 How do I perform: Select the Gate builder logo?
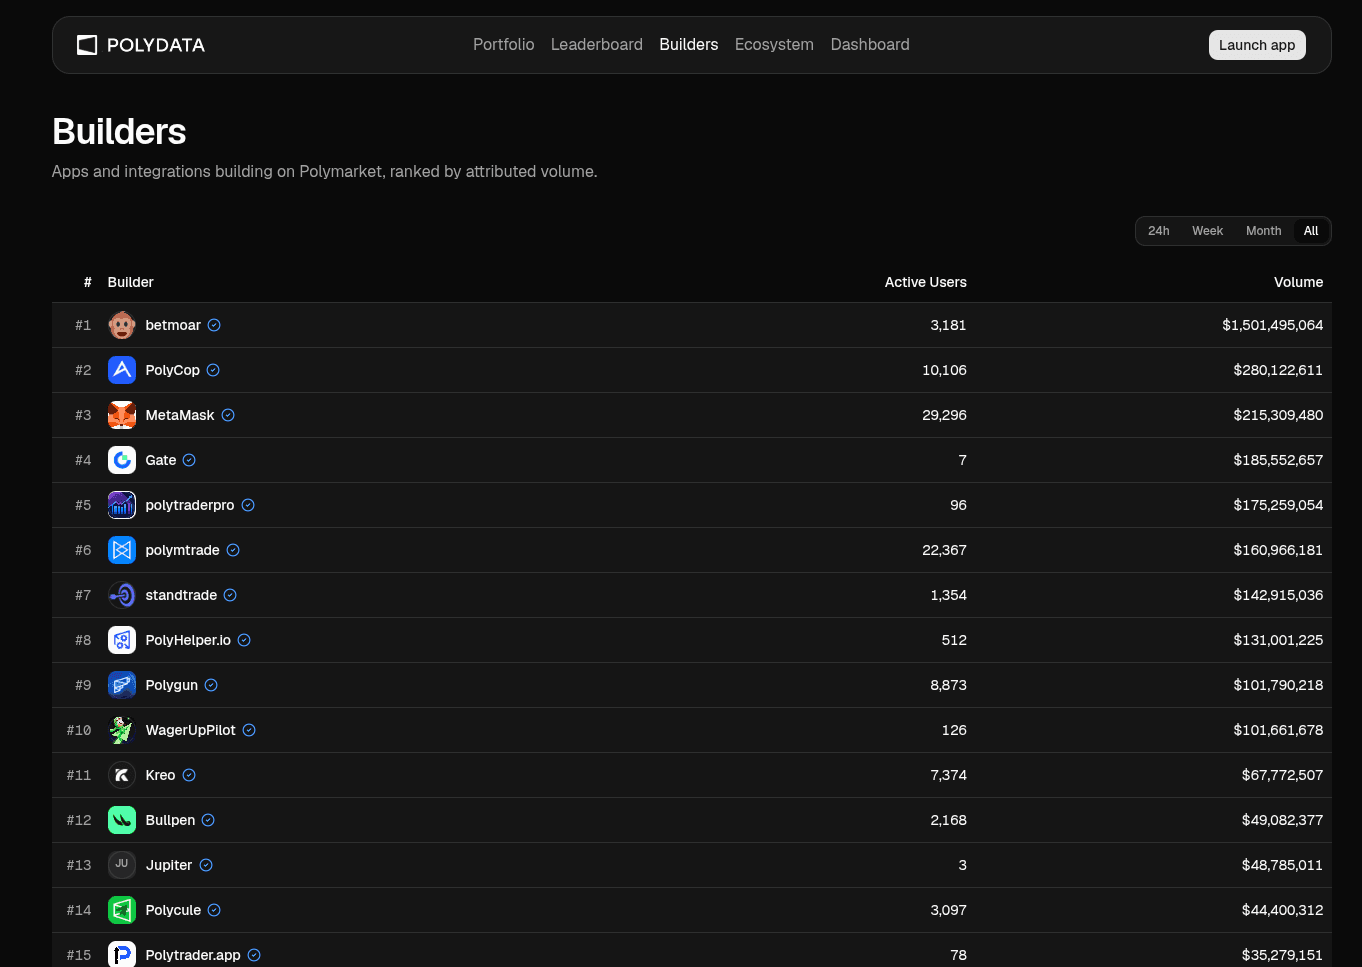point(122,460)
